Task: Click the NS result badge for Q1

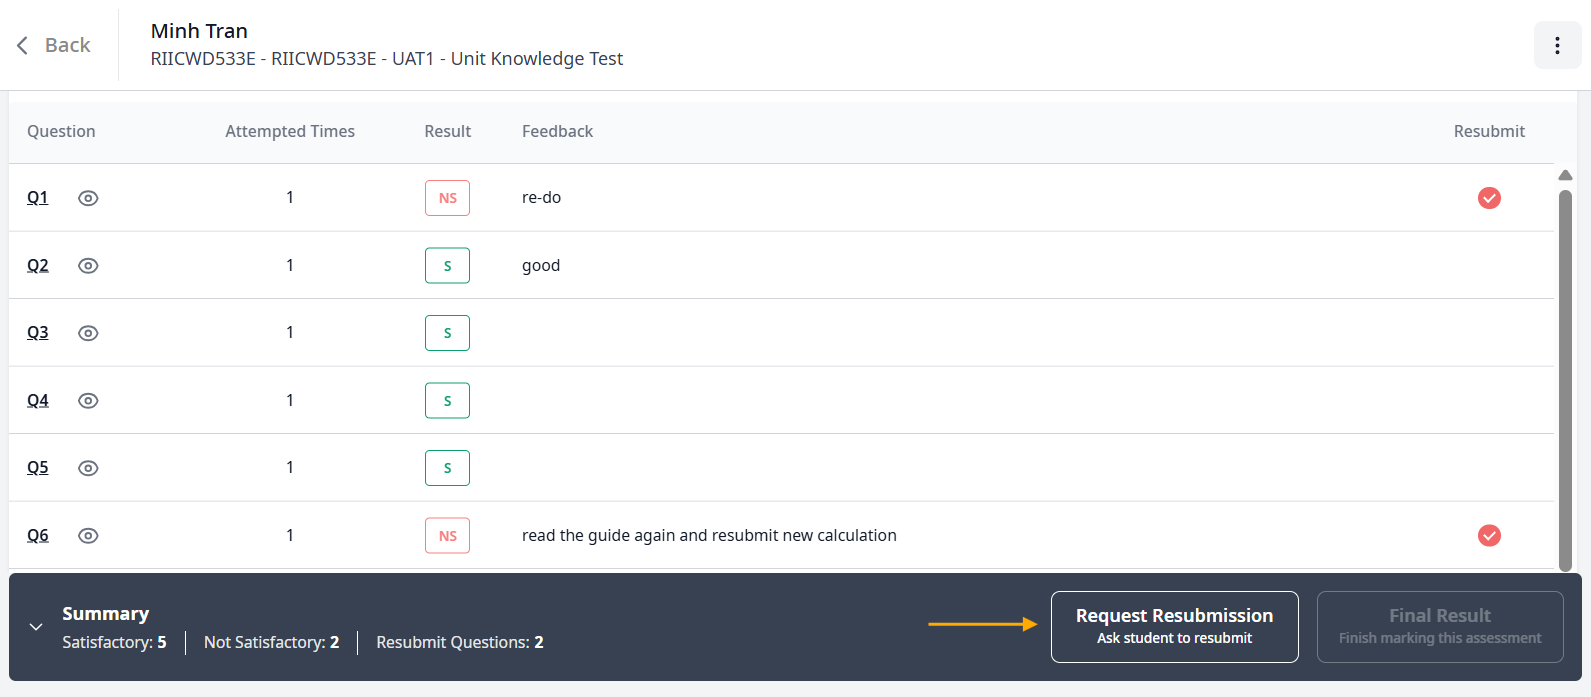Action: 447,198
